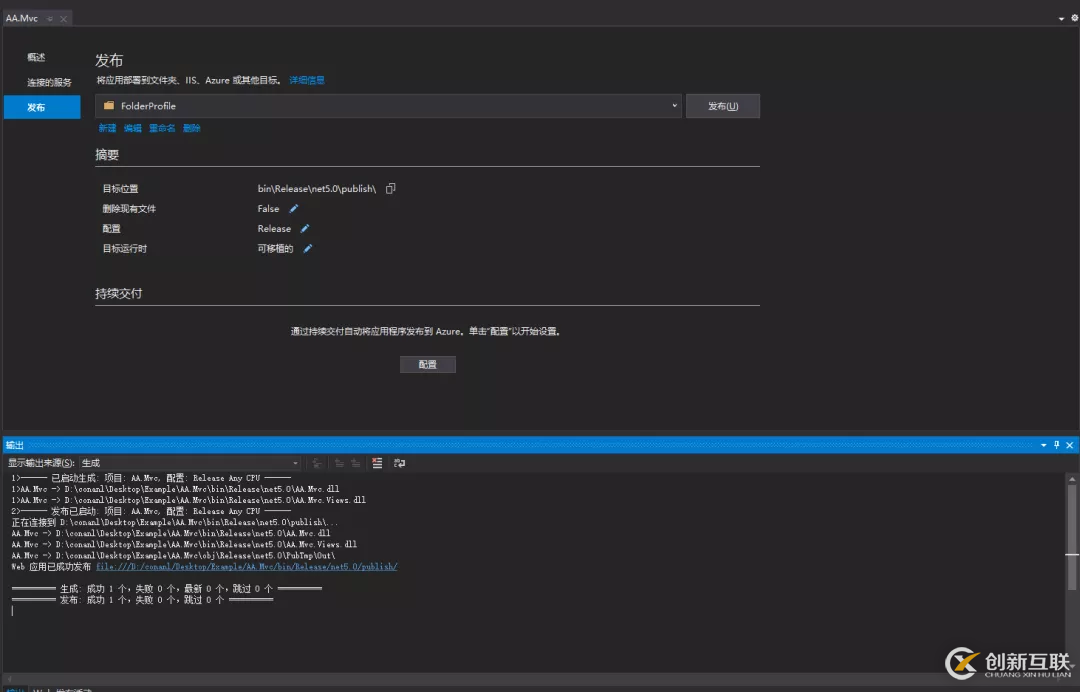
Task: Click the 'False' value text
Action: (269, 209)
